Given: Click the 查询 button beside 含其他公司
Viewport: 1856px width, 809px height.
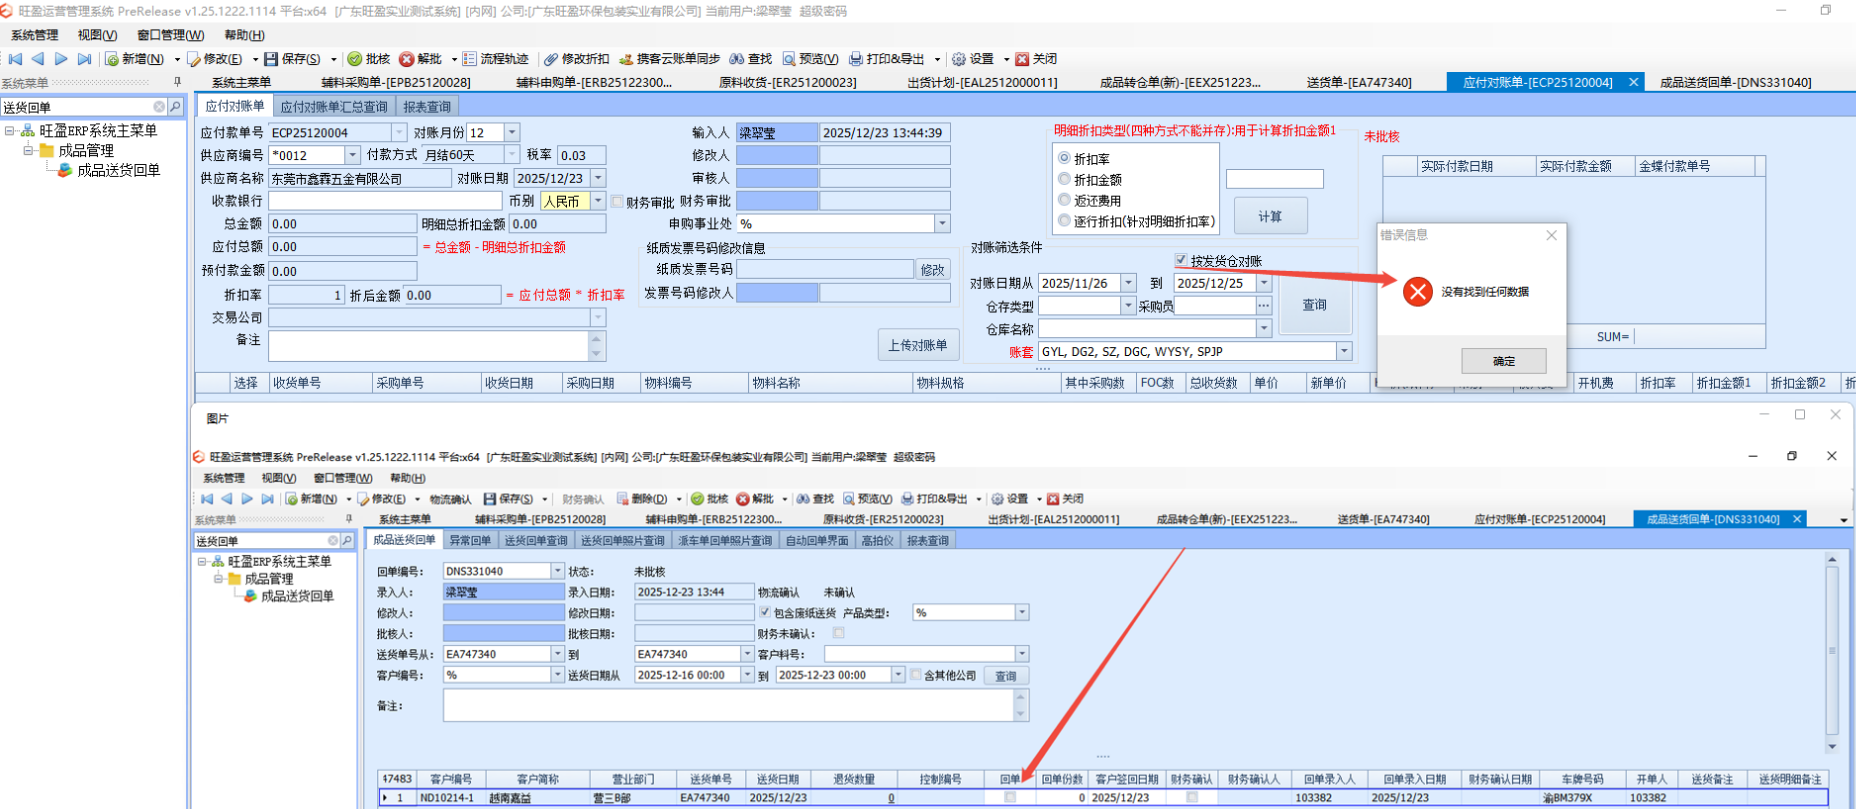Looking at the screenshot, I should (x=1005, y=676).
